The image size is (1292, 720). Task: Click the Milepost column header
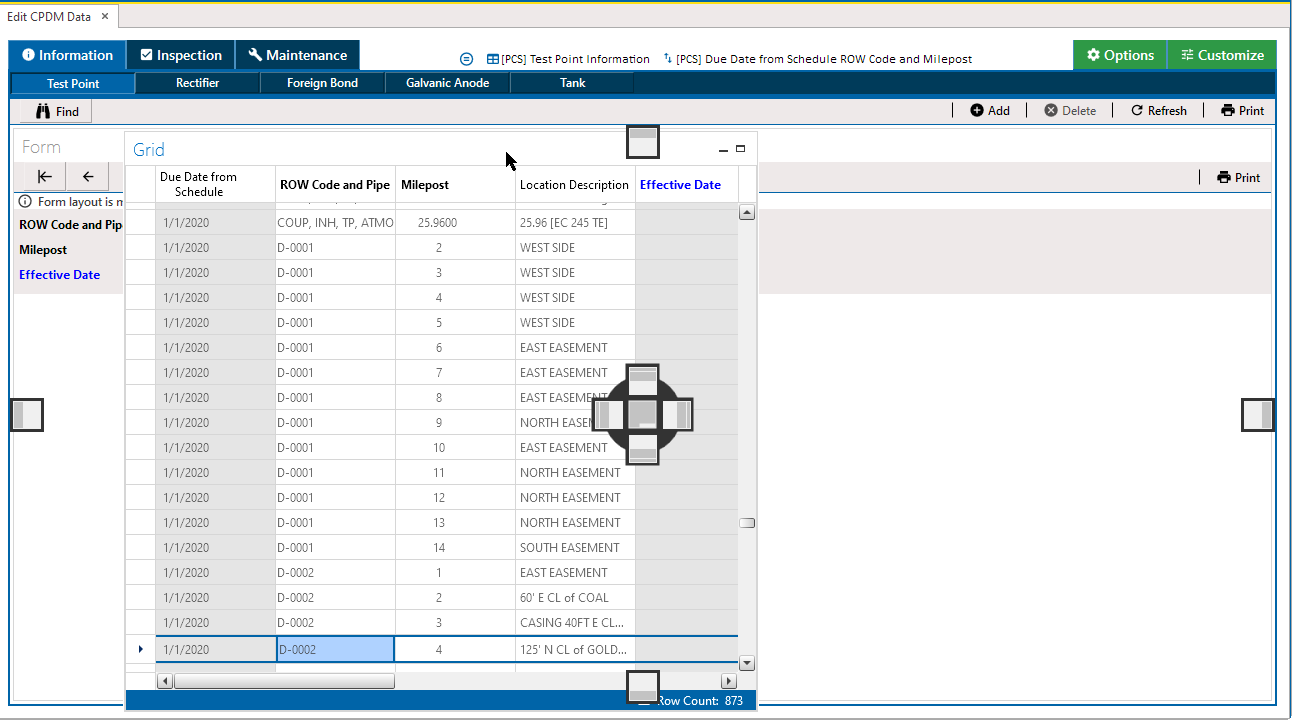(x=425, y=185)
